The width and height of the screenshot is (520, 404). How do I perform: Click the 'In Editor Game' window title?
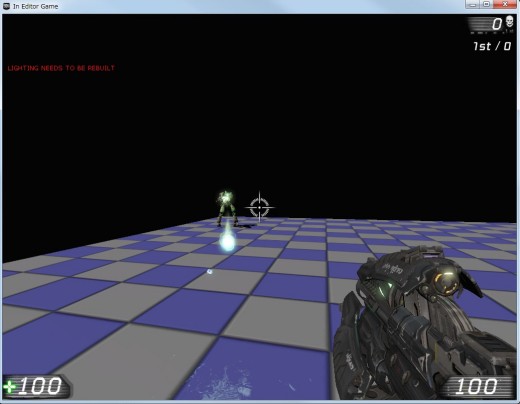tap(36, 6)
